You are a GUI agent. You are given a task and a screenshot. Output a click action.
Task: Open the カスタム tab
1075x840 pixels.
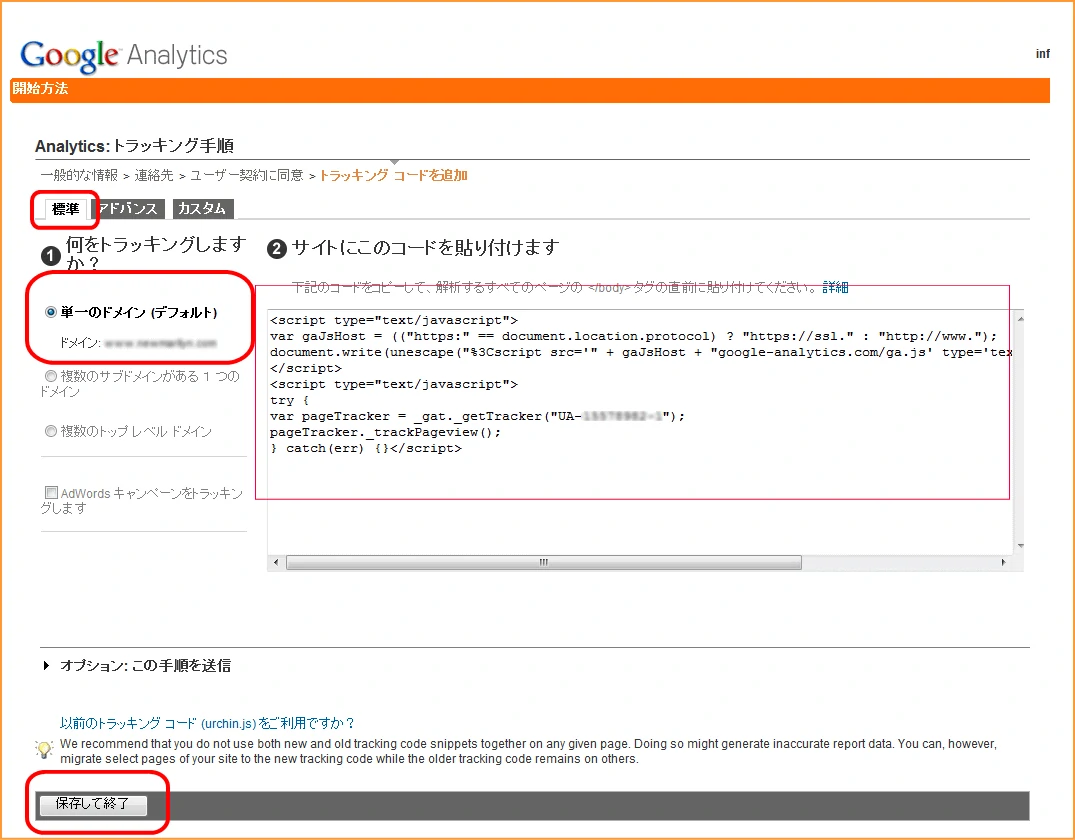pos(203,208)
